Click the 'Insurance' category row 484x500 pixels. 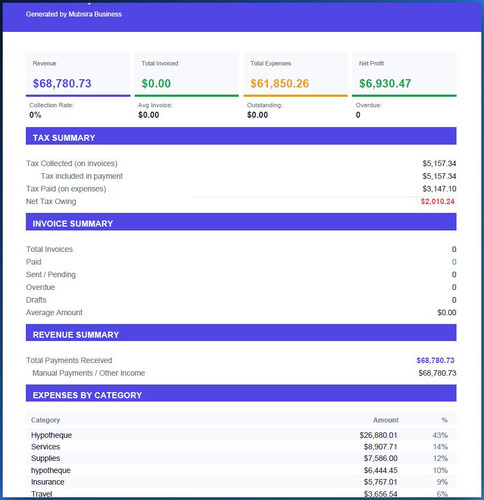[241, 482]
